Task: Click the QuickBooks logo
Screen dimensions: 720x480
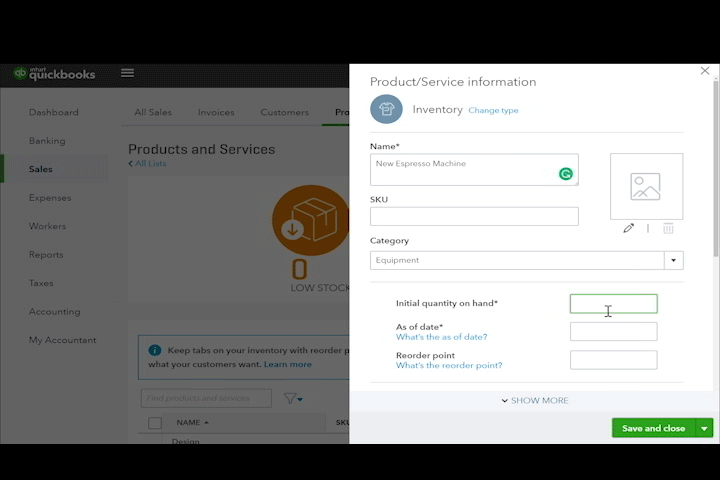Action: 55,73
